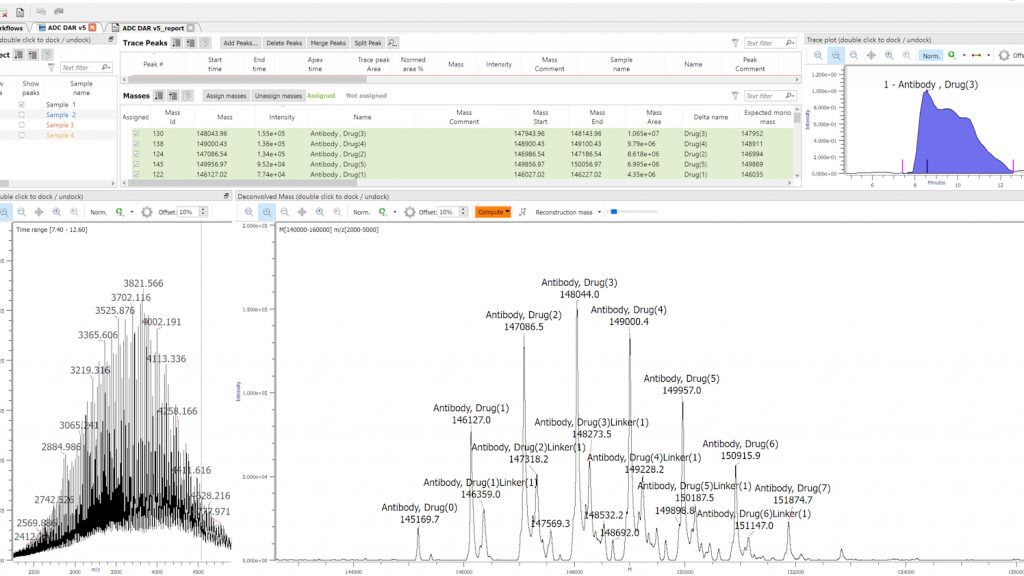Click the Merge Peaks button
The image size is (1024, 576).
pyautogui.click(x=328, y=43)
